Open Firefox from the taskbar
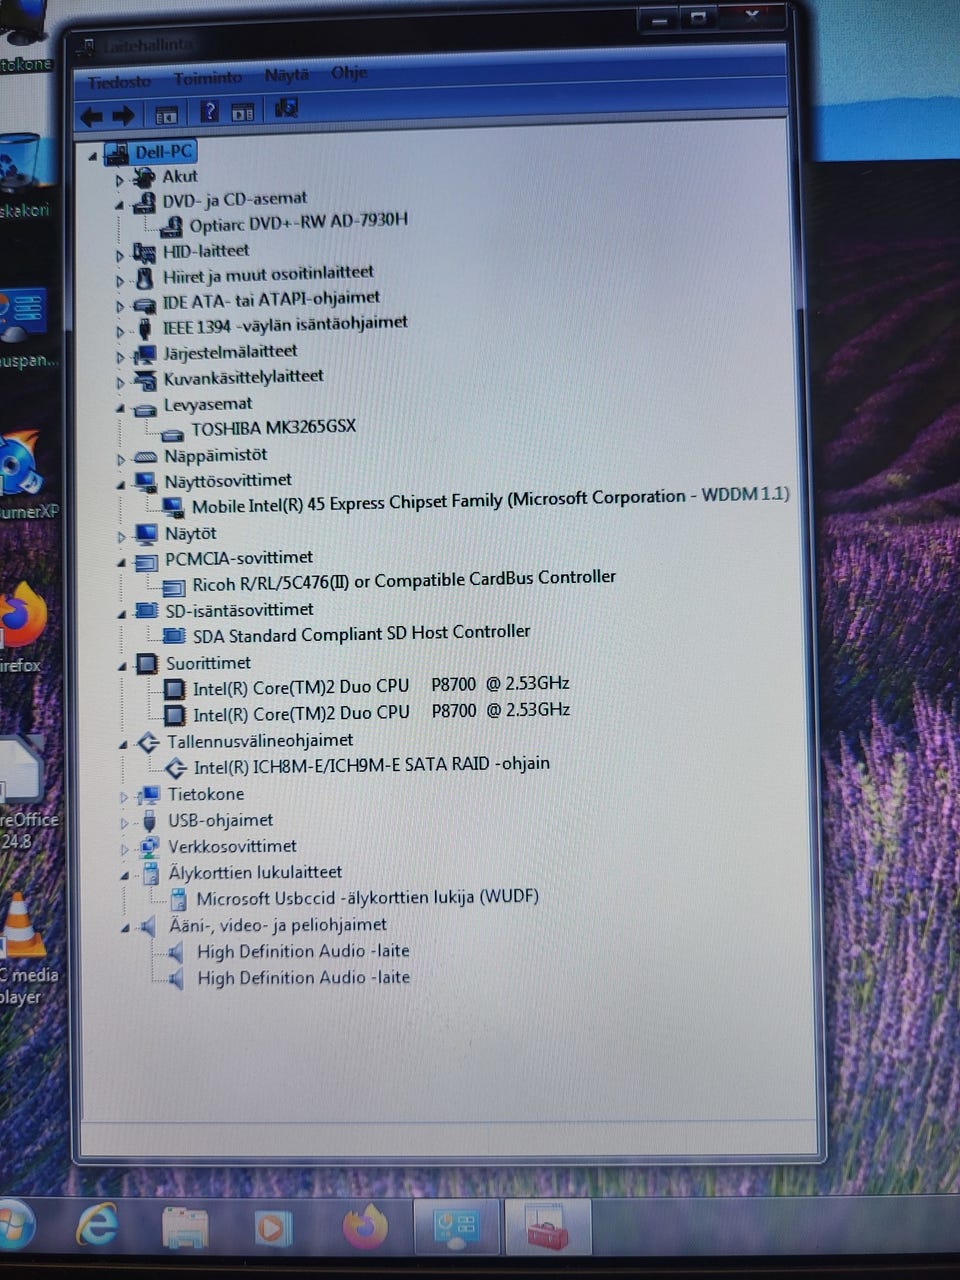Screen dimensions: 960x1280 pyautogui.click(x=365, y=1226)
